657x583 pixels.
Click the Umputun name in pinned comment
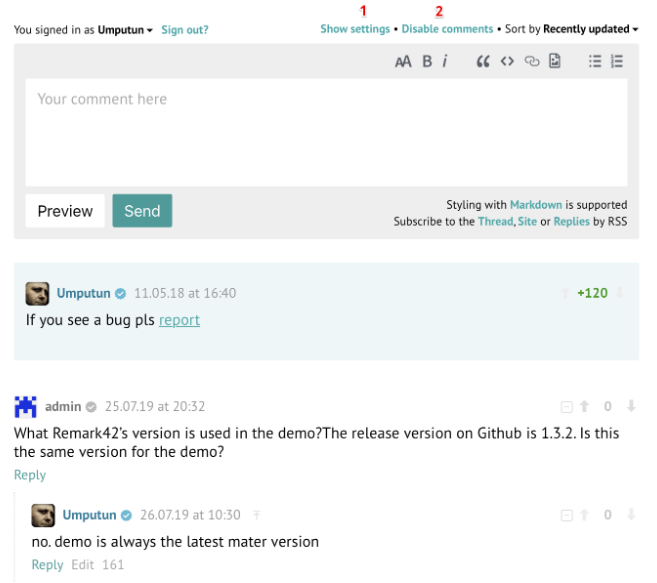point(83,293)
